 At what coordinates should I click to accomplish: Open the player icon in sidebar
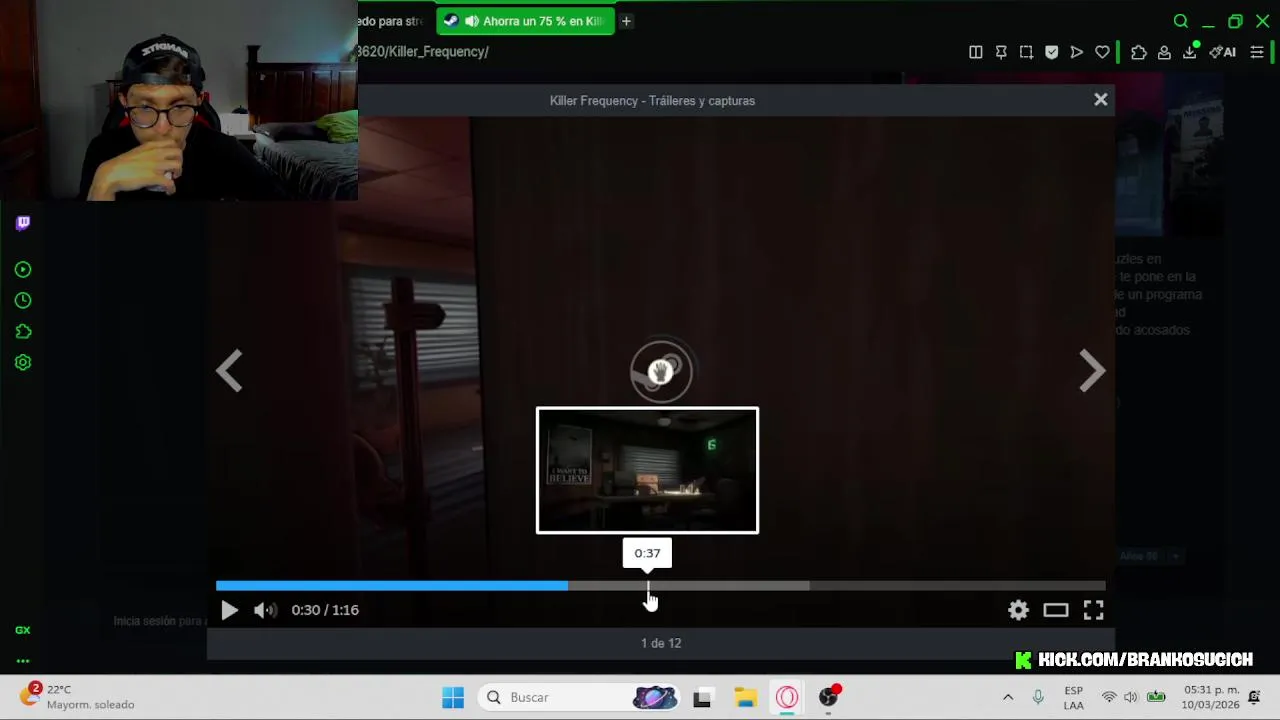pos(23,269)
